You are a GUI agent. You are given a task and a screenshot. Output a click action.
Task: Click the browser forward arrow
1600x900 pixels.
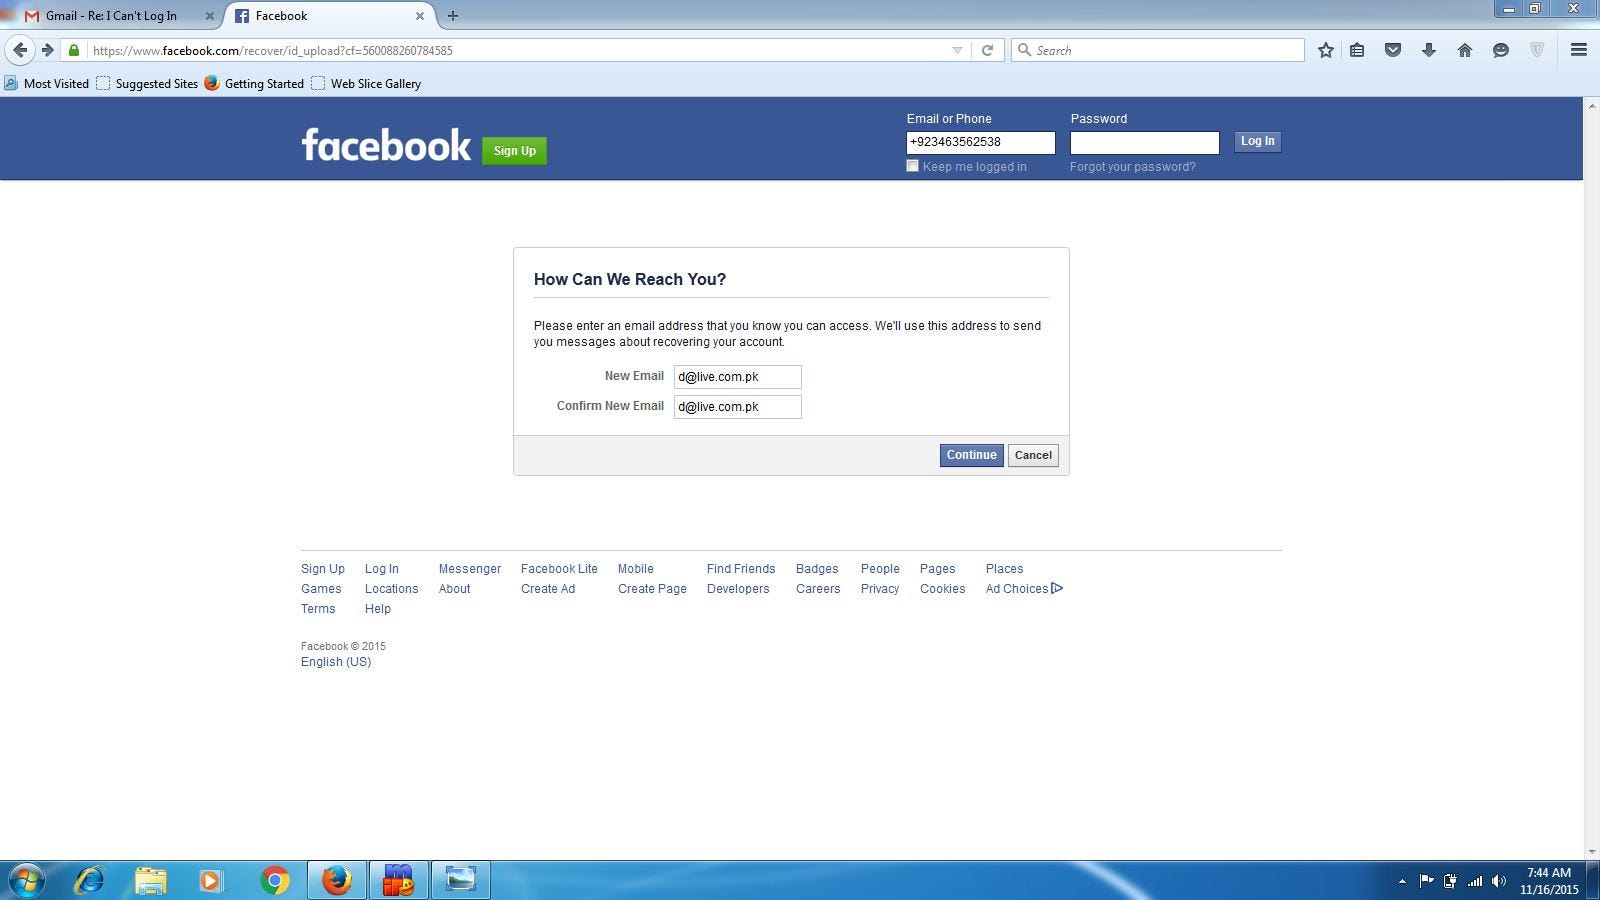(x=47, y=50)
